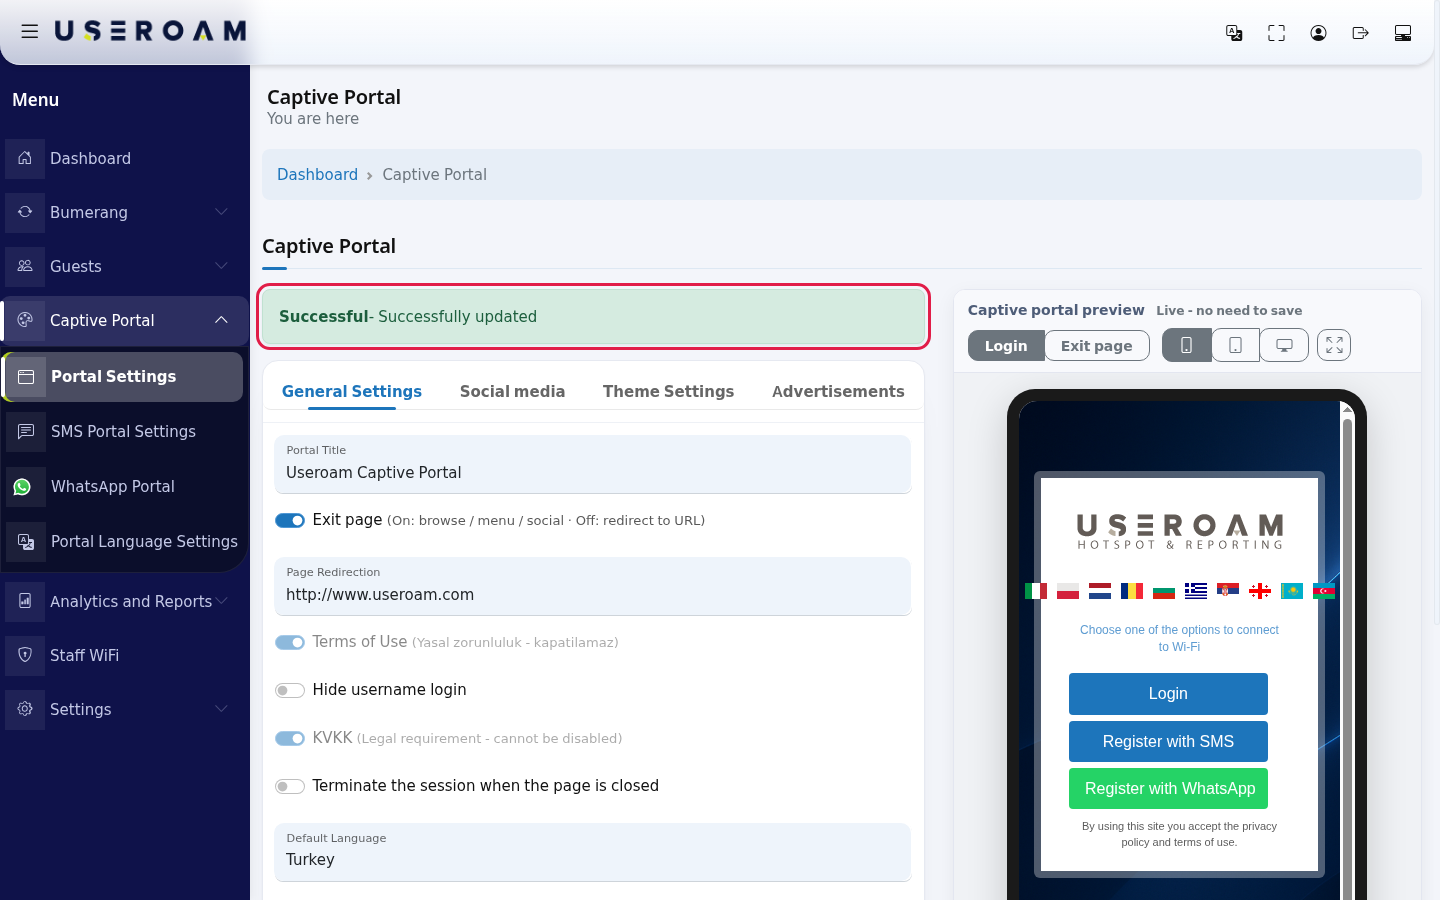Select the General Settings tab
Screen dimensions: 1440x900
352,392
